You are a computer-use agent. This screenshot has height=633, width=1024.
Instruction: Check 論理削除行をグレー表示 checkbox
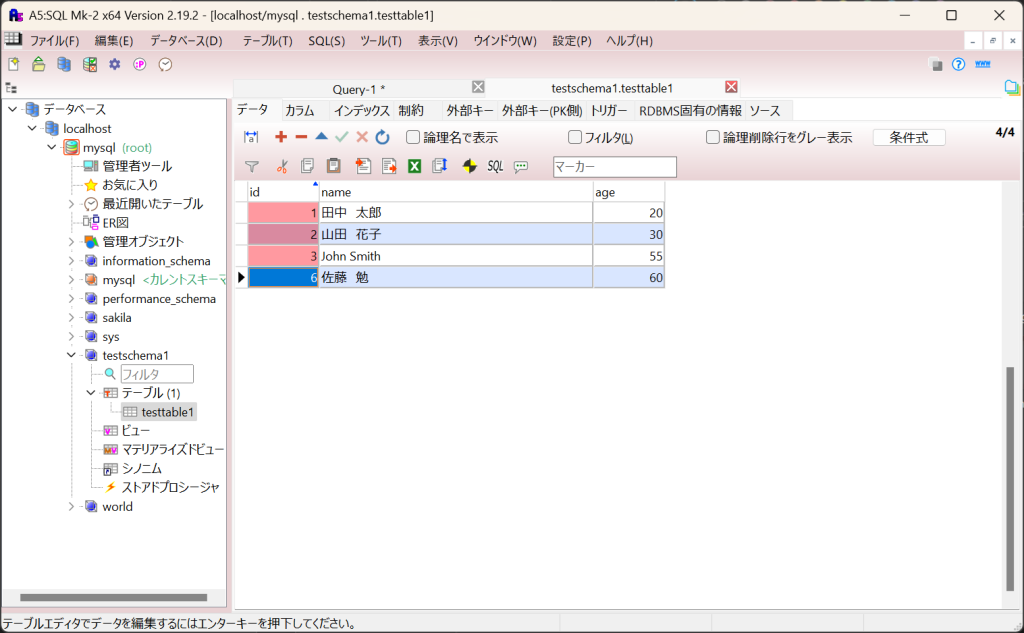click(x=713, y=138)
